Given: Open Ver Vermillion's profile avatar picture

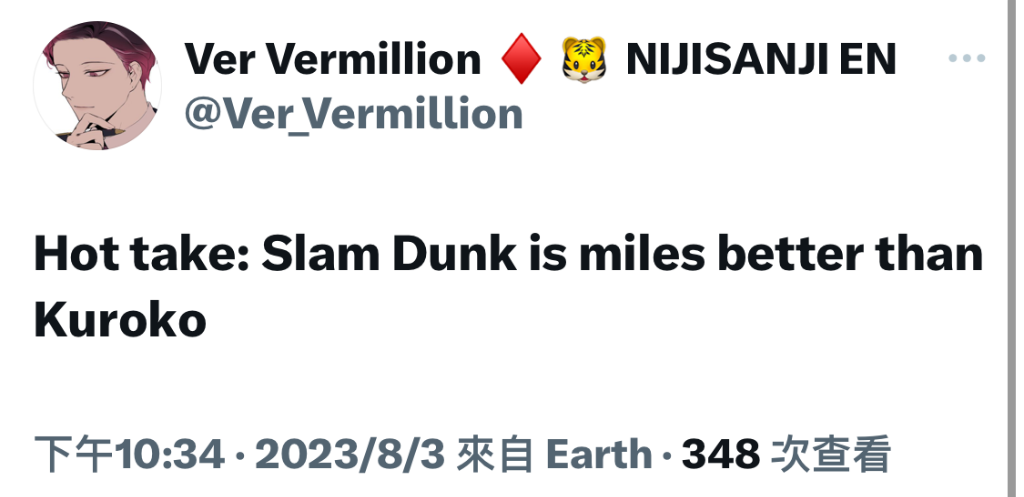Looking at the screenshot, I should (x=97, y=85).
